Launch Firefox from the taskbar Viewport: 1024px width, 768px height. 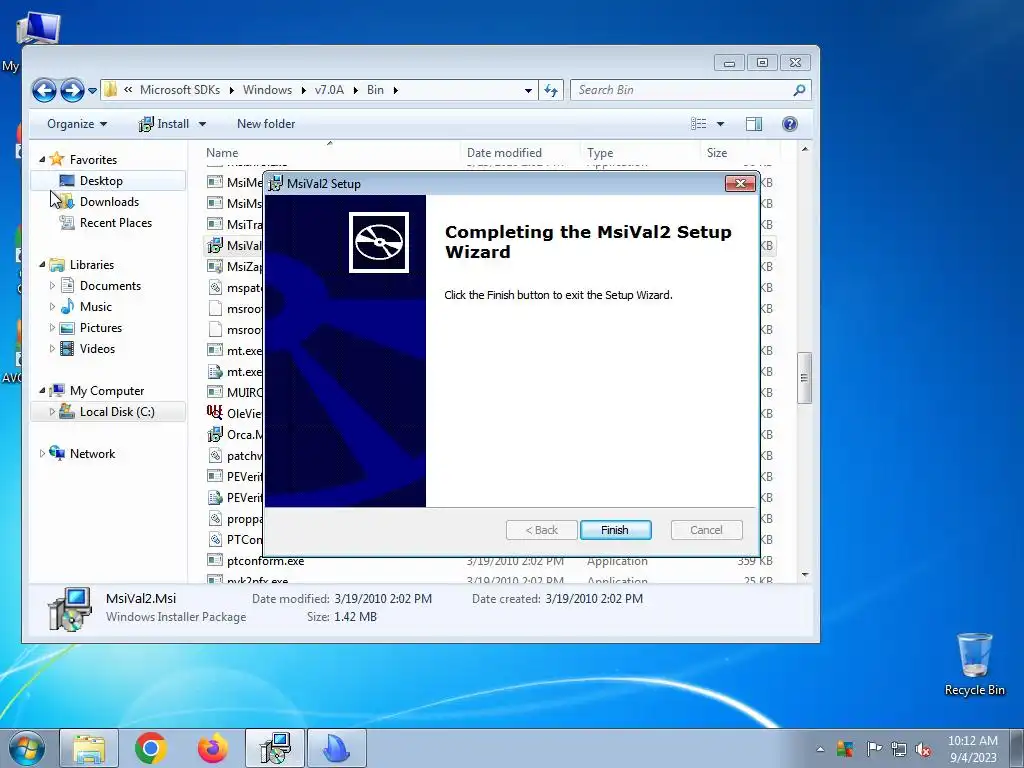pos(213,748)
